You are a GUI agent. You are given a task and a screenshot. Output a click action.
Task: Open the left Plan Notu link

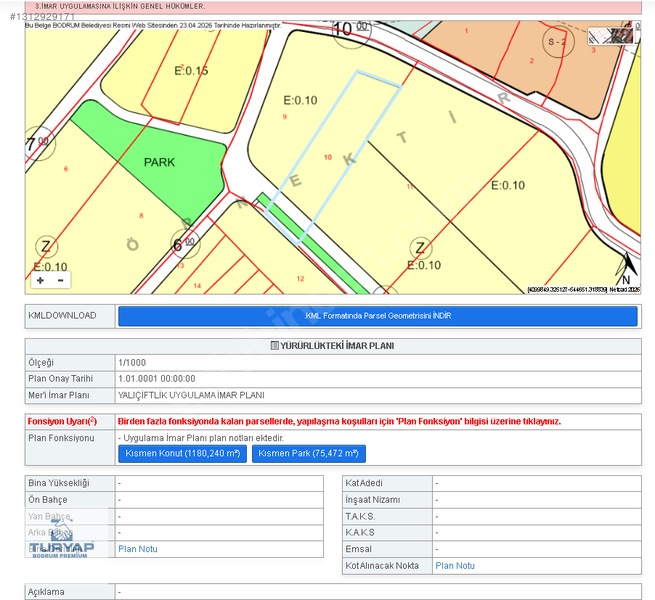[x=138, y=549]
